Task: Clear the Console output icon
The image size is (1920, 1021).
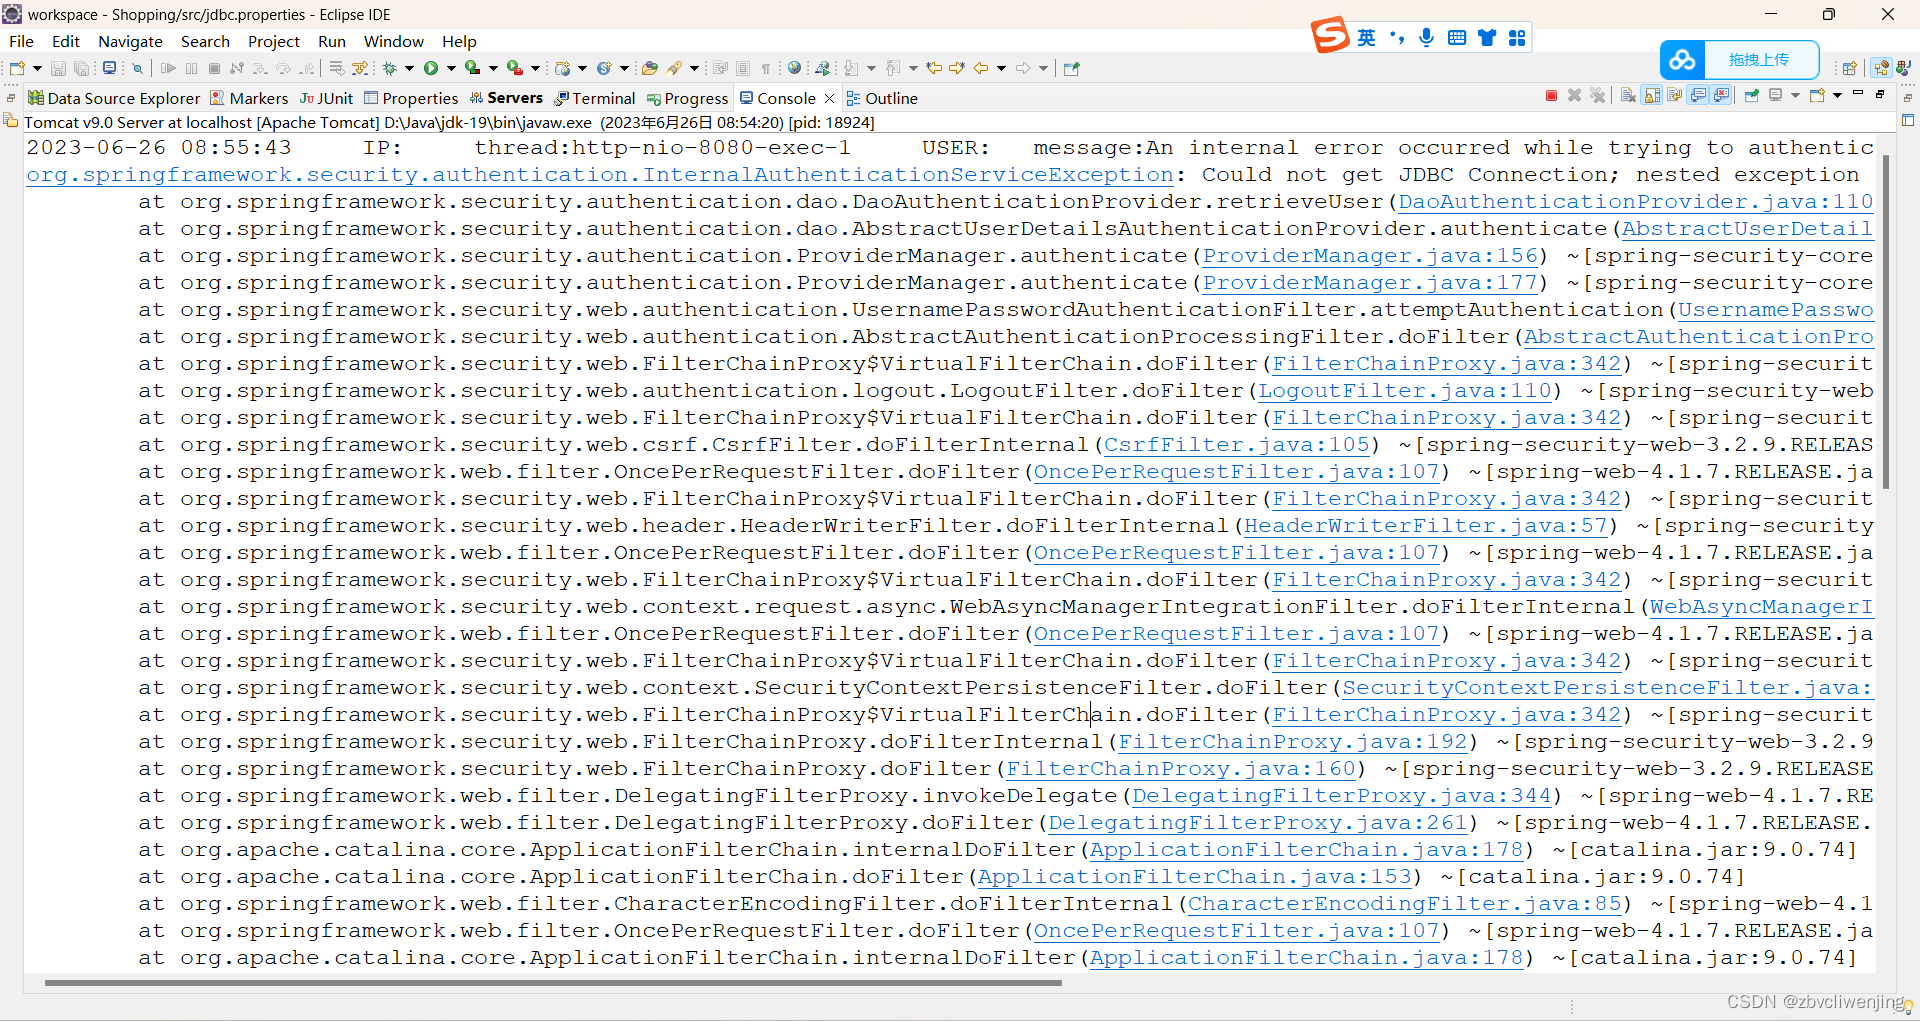Action: point(1628,96)
